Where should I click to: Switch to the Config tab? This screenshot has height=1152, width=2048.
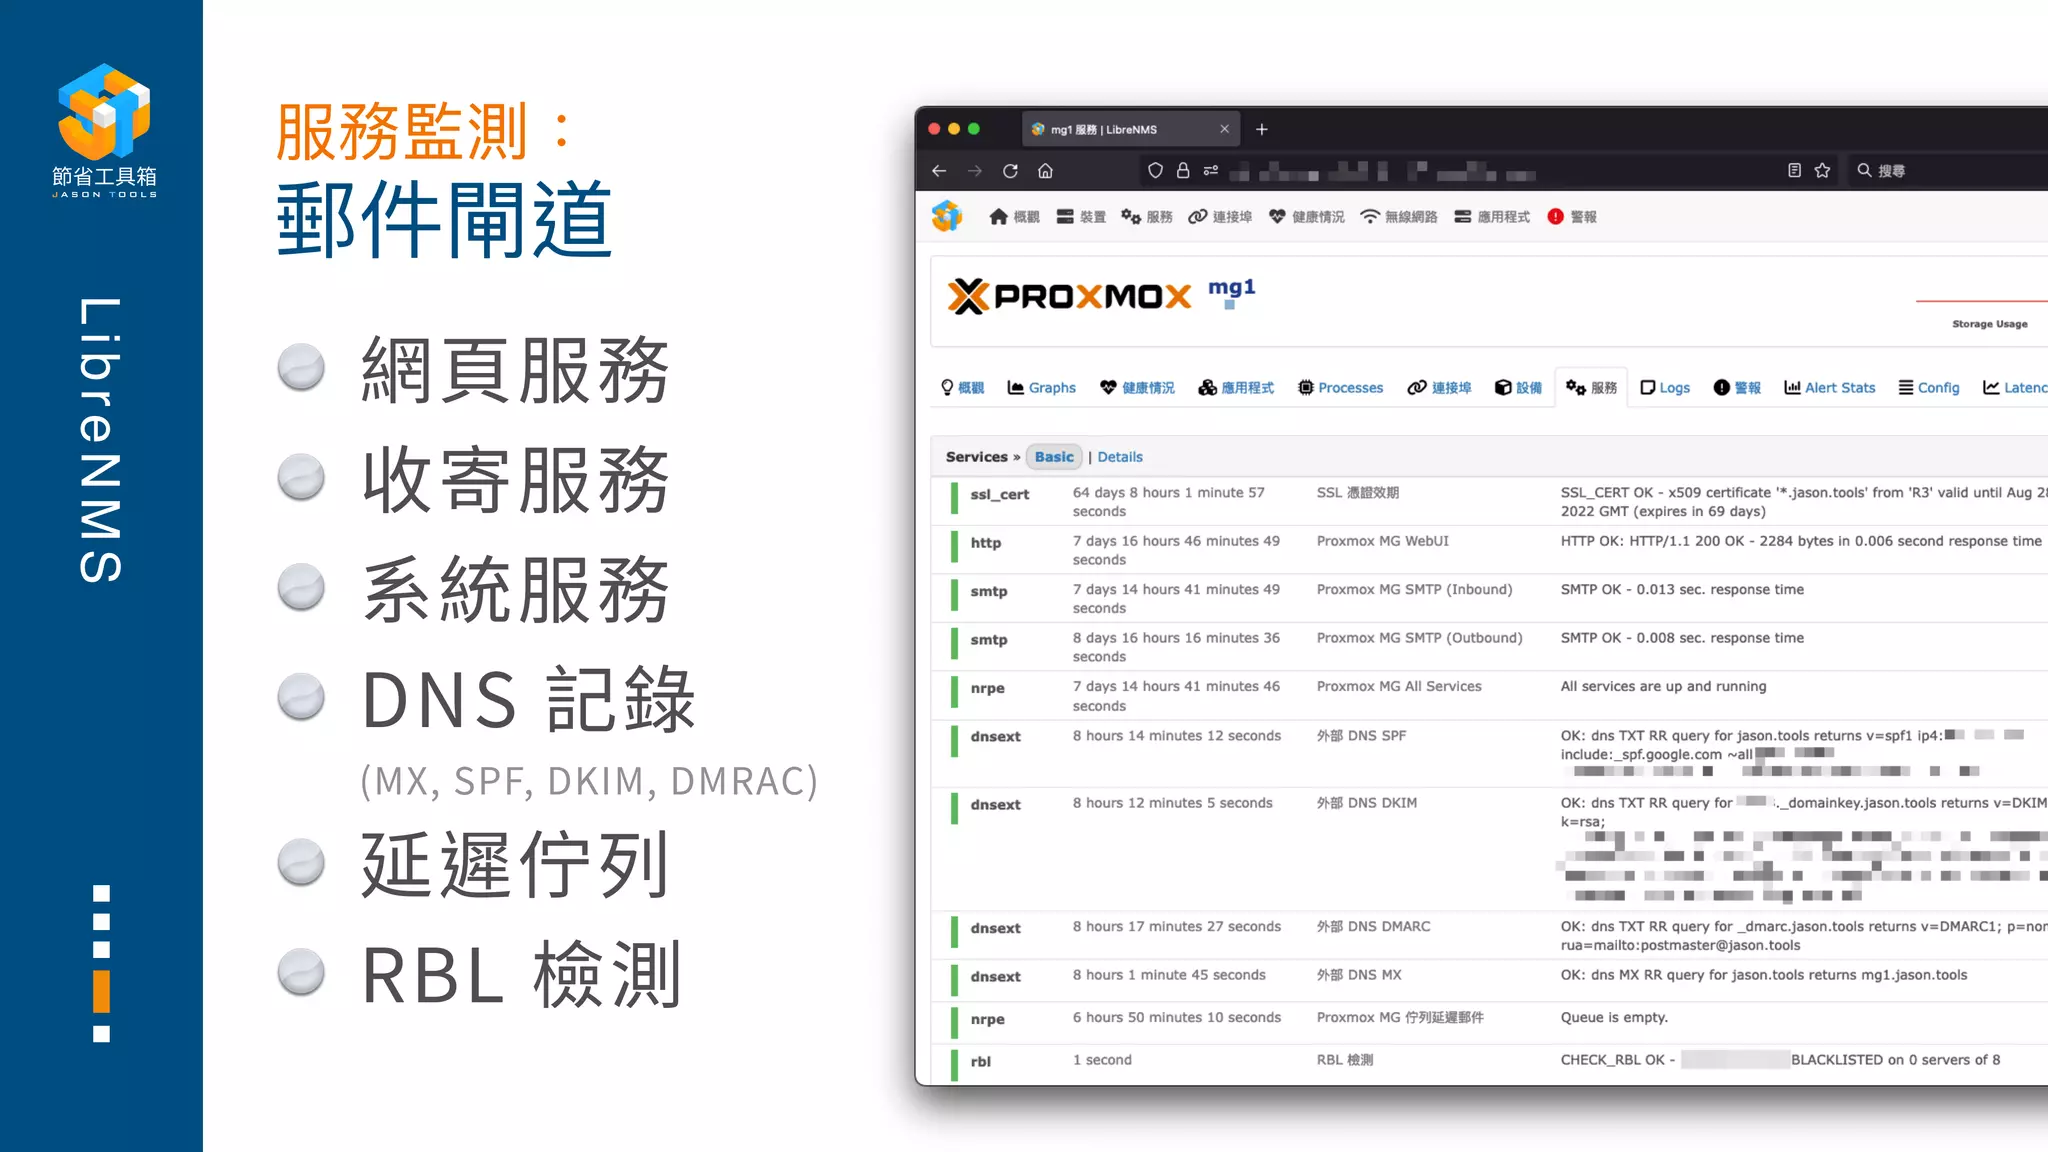point(1929,388)
